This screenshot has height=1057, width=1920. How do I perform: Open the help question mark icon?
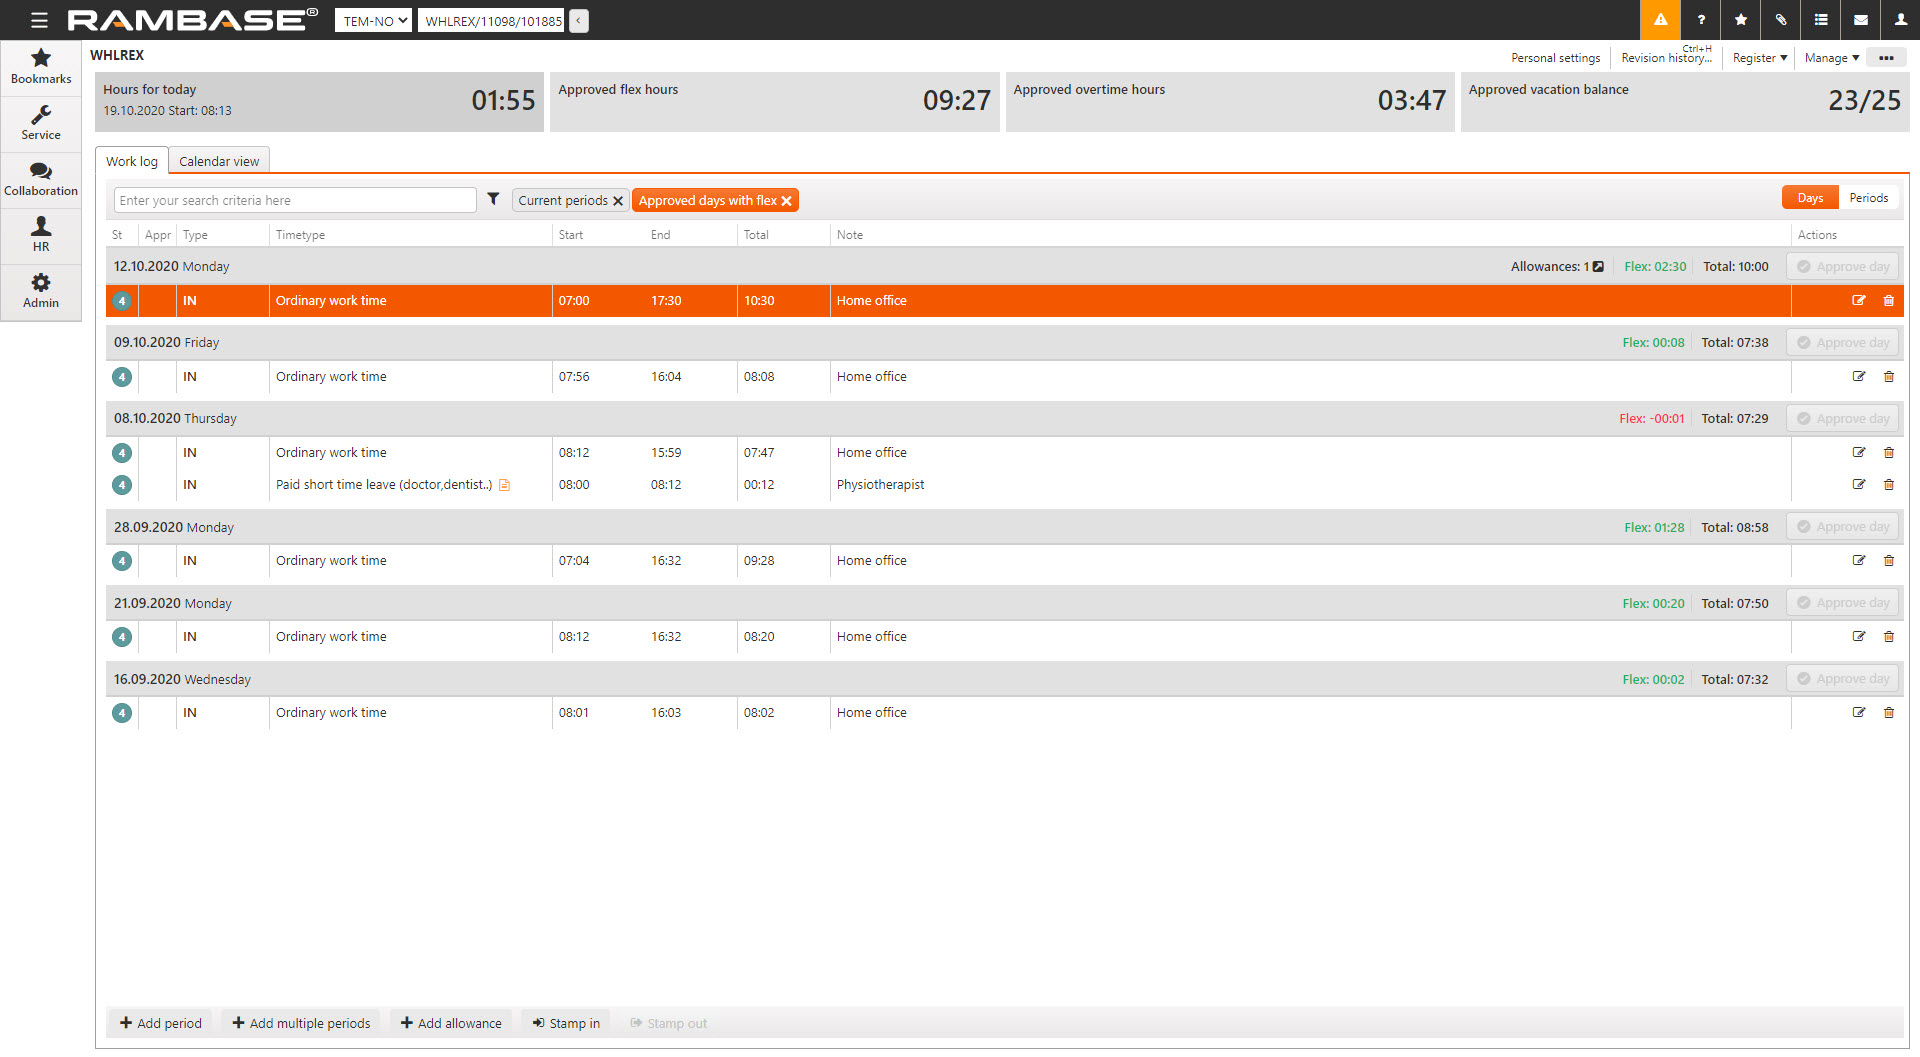1700,20
